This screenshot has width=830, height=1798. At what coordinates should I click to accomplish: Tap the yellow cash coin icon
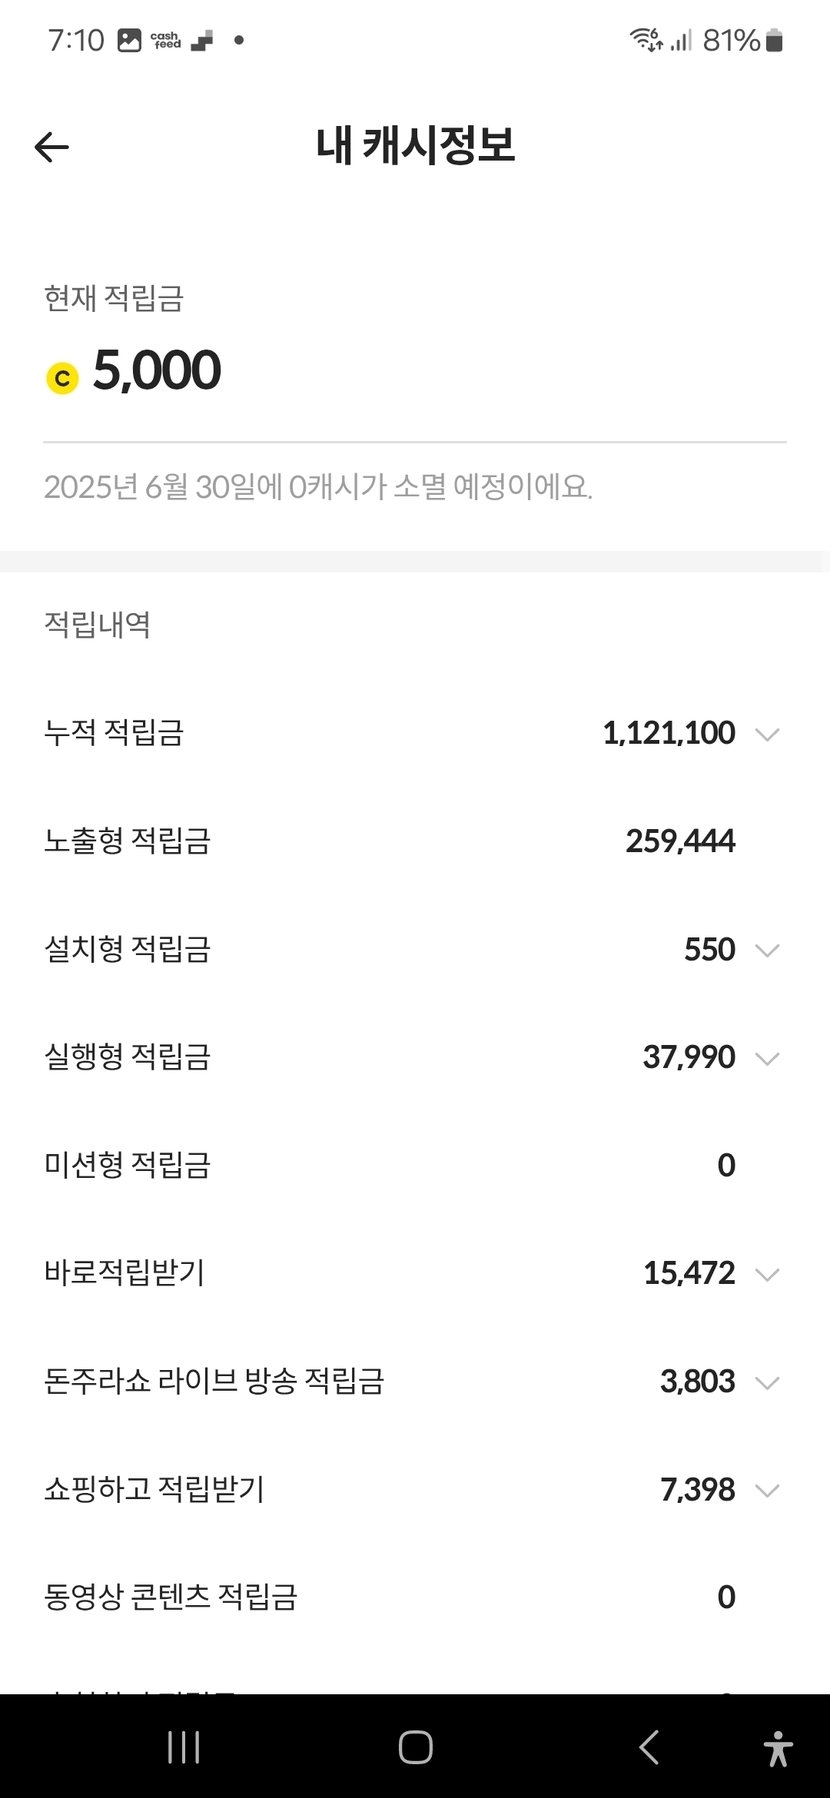[x=62, y=378]
